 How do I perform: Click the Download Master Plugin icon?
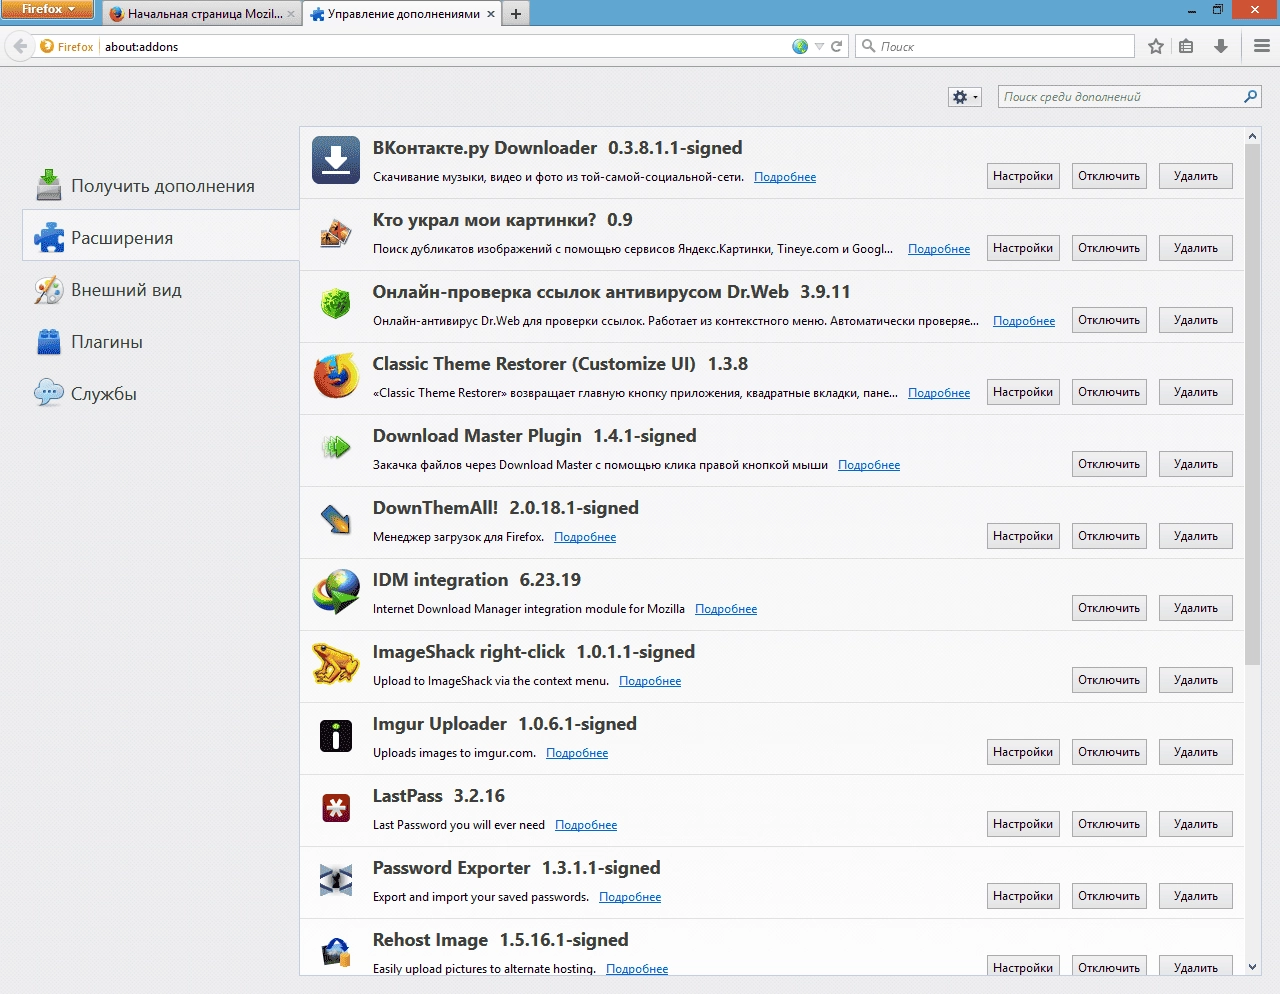[x=336, y=448]
